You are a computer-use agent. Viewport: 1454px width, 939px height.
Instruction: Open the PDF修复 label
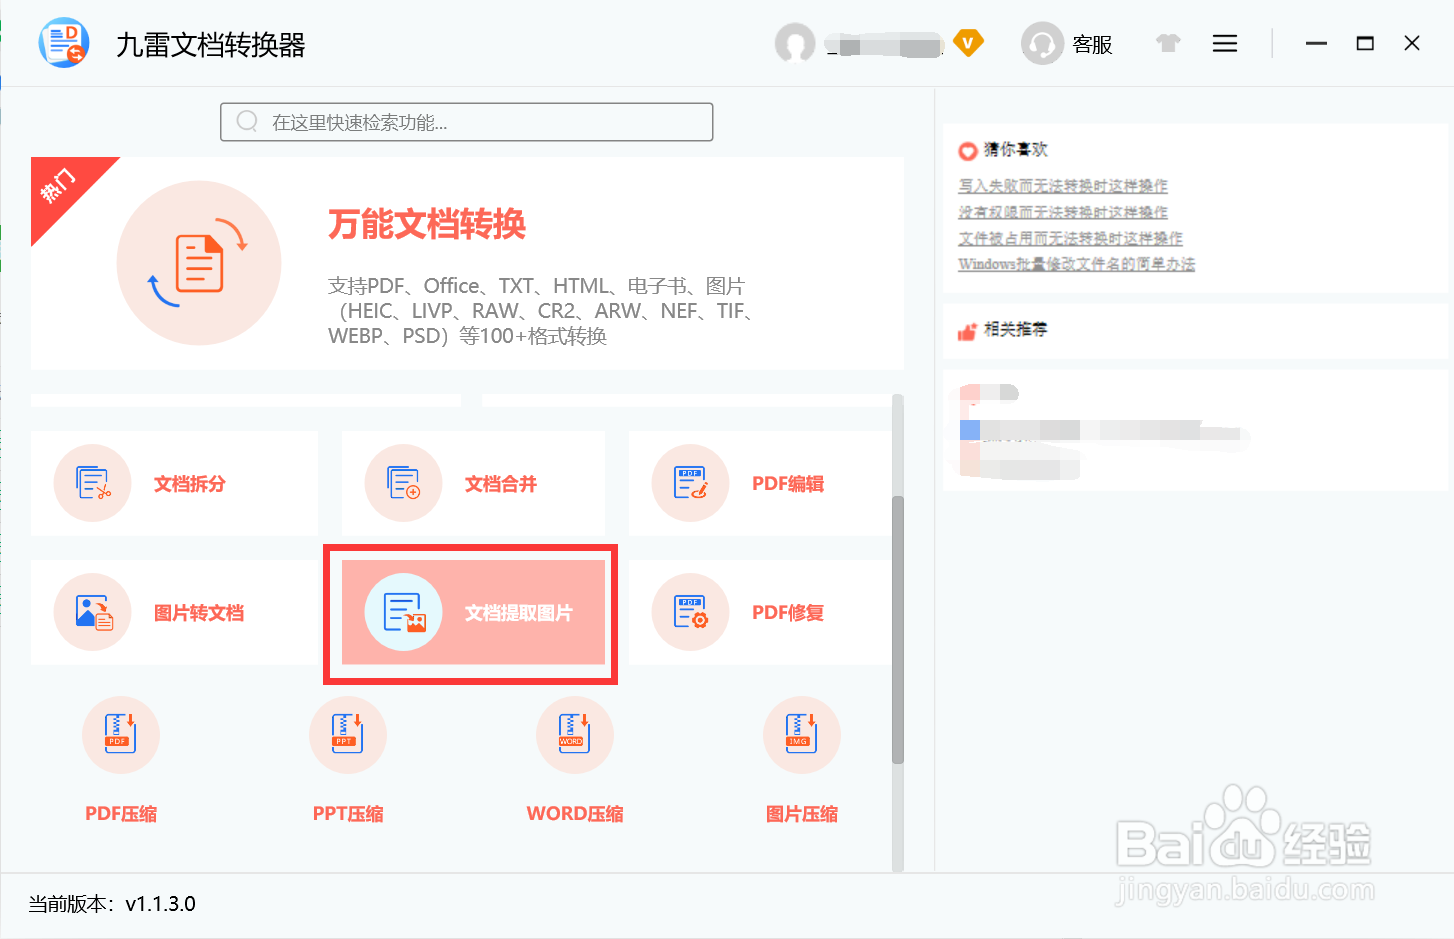tap(788, 613)
